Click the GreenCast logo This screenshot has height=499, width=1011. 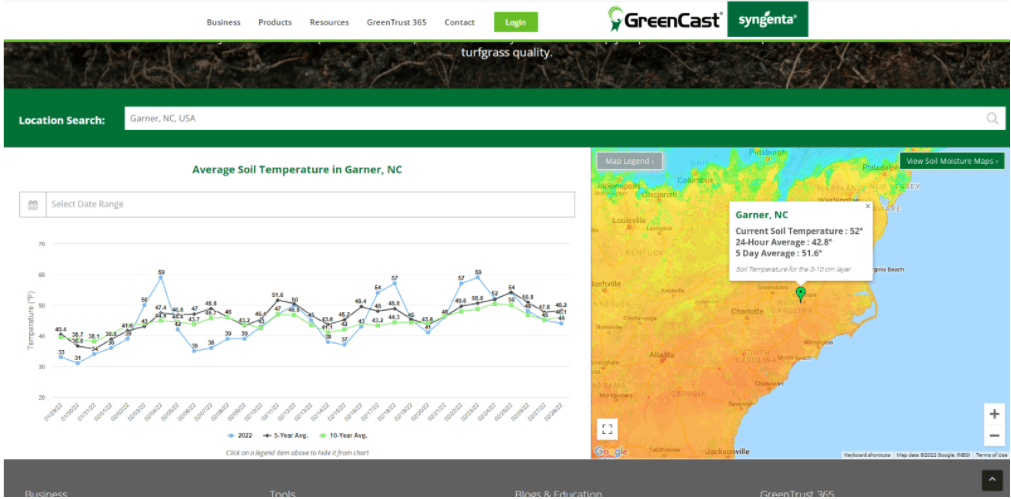point(665,20)
